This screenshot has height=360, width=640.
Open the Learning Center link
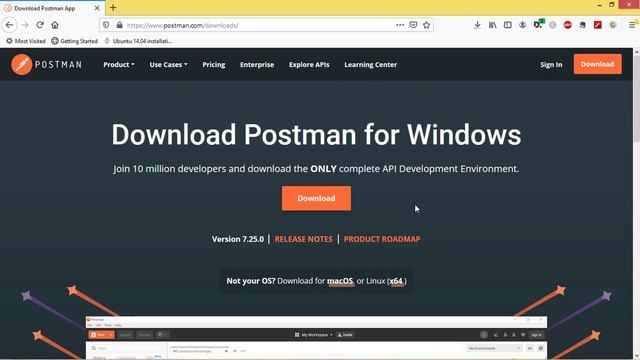(x=371, y=64)
